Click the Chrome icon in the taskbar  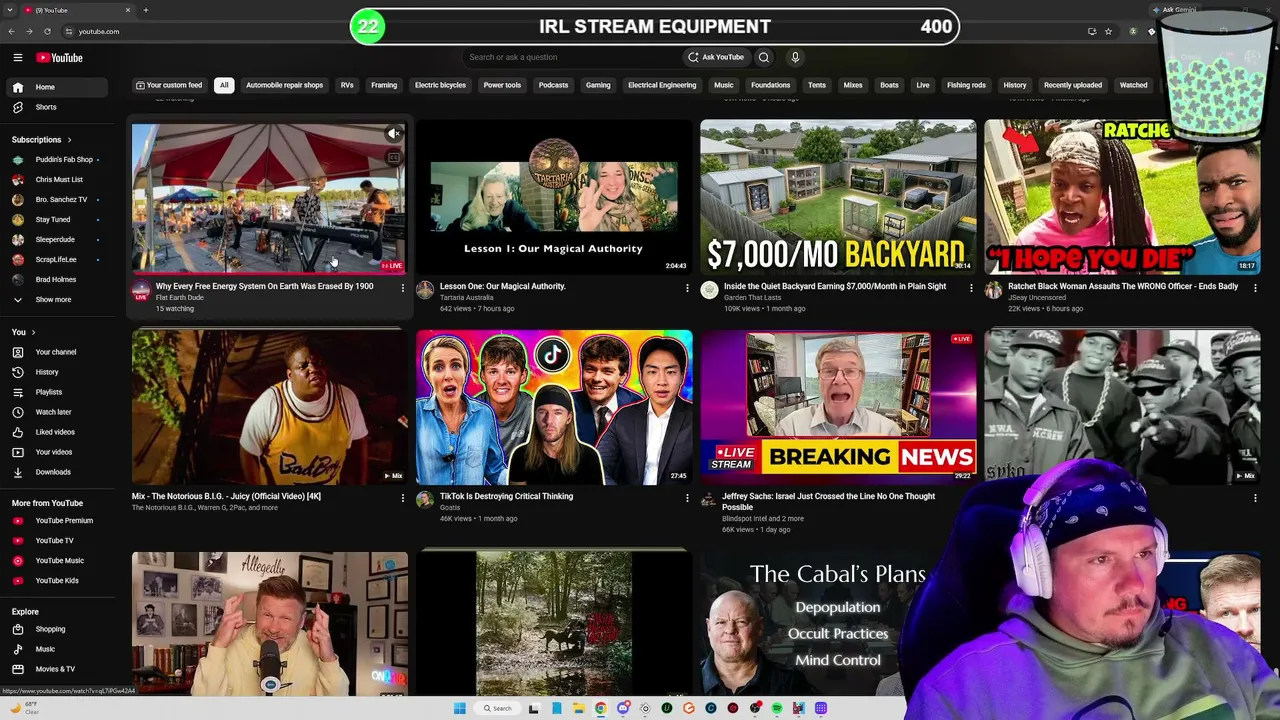pos(601,708)
